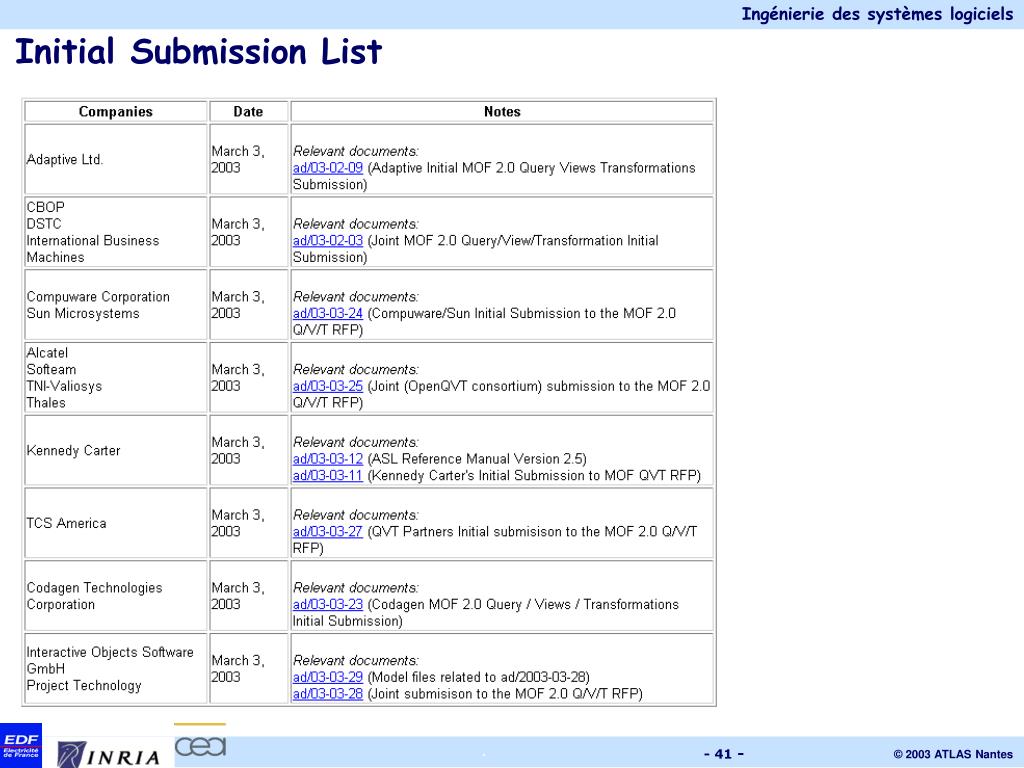Screen dimensions: 1024x768
Task: Click the date cell in TCS America row
Action: (248, 523)
